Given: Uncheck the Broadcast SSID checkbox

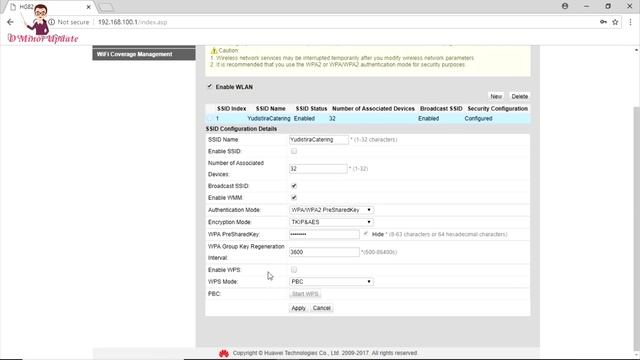Looking at the screenshot, I should click(294, 186).
